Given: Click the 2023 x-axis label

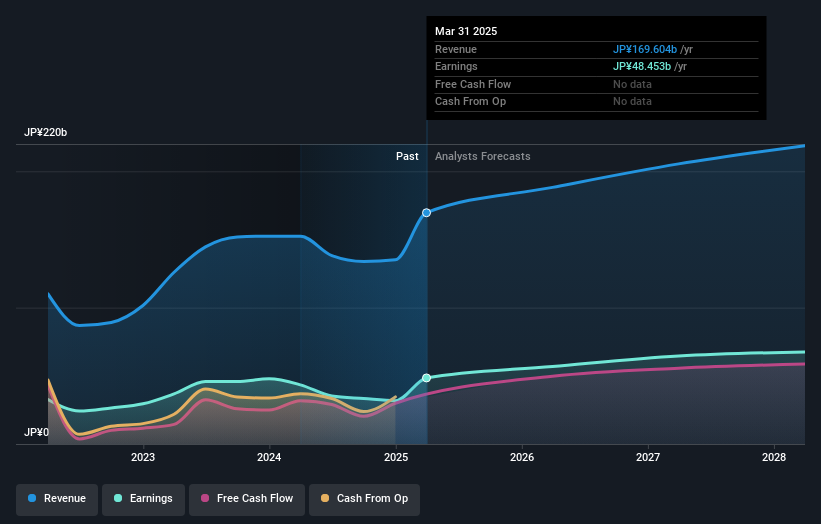Looking at the screenshot, I should pyautogui.click(x=143, y=458).
